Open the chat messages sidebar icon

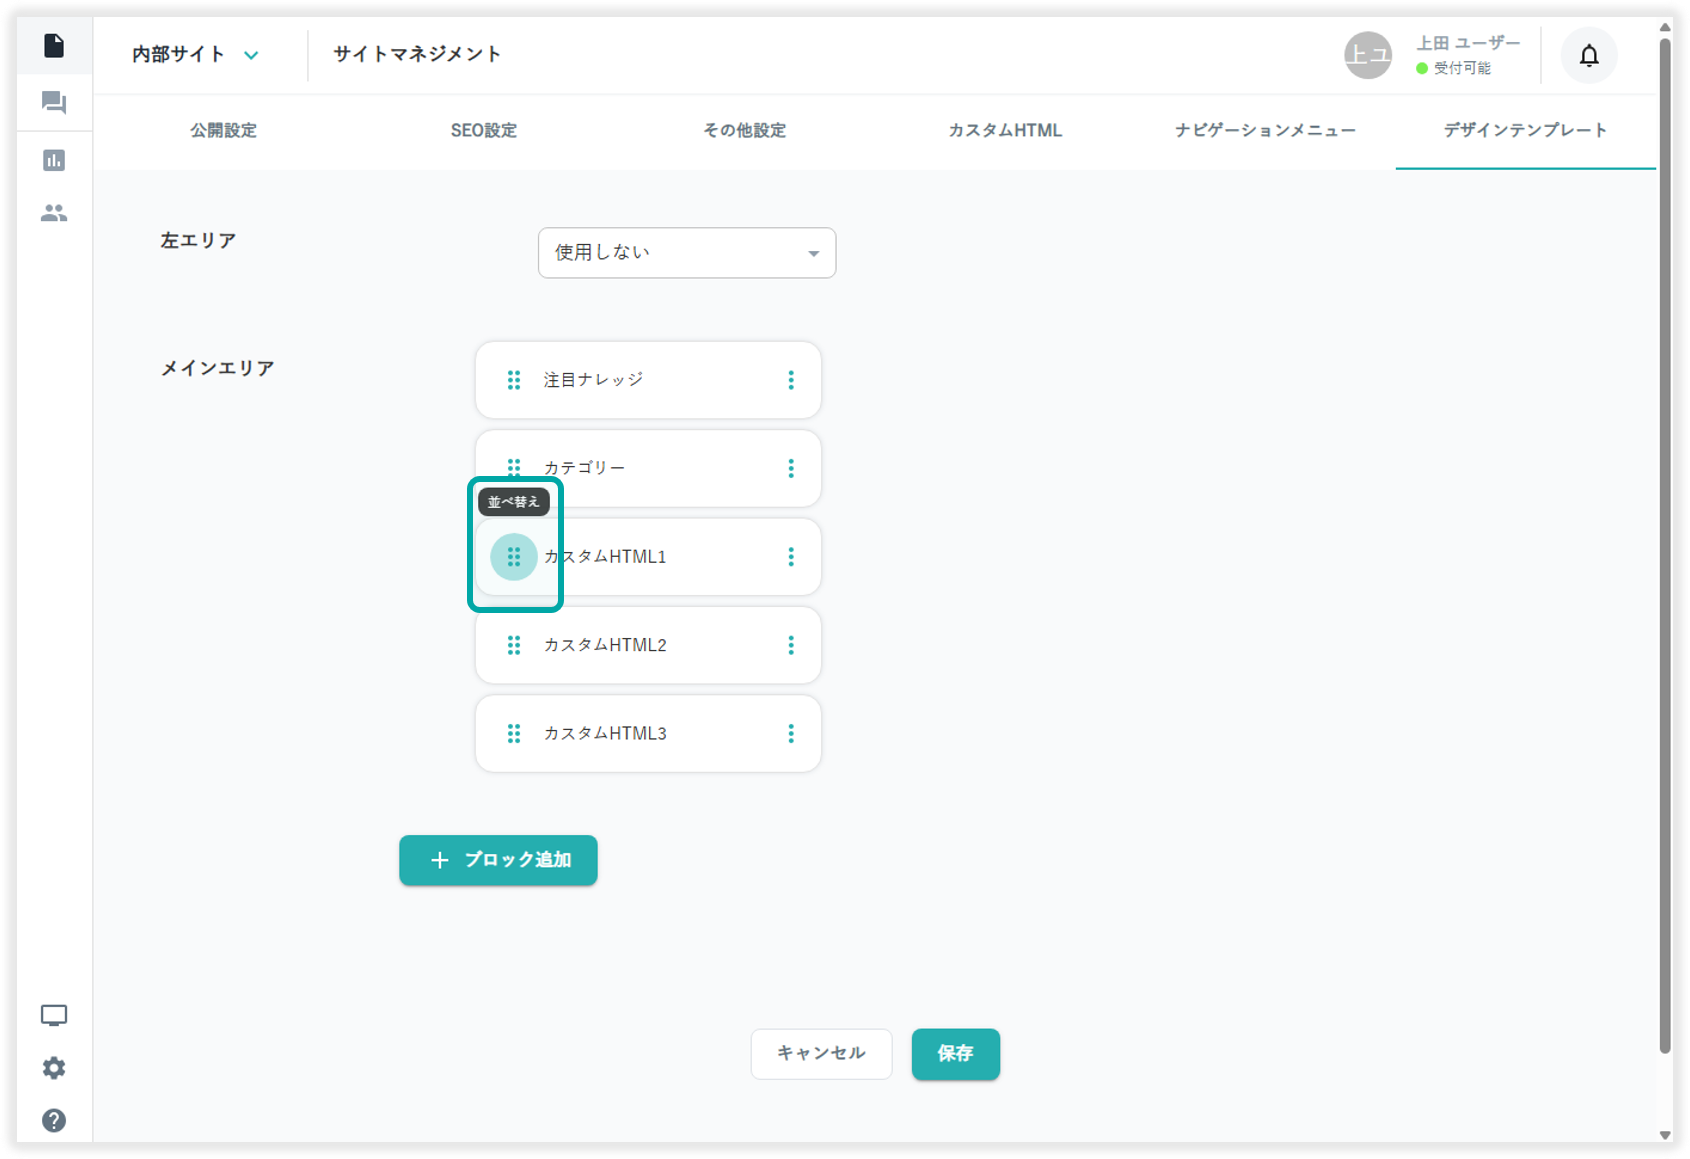click(54, 103)
